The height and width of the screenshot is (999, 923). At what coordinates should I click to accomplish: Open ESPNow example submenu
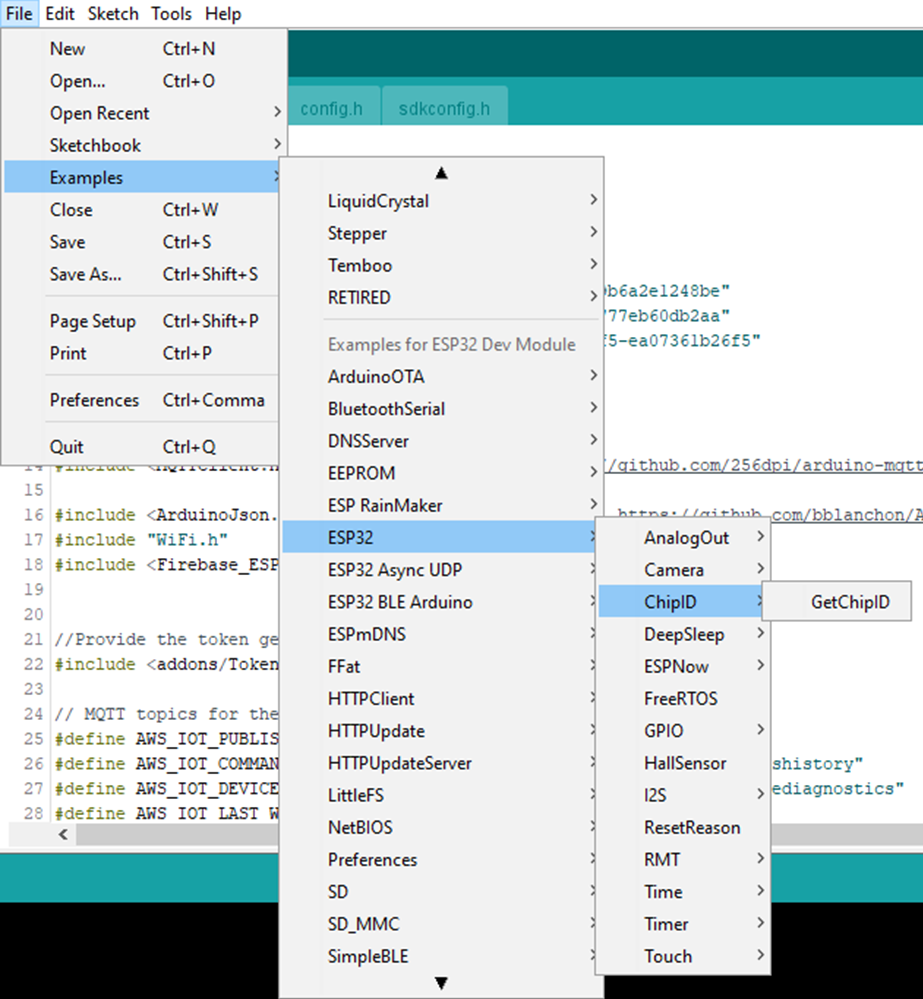683,666
